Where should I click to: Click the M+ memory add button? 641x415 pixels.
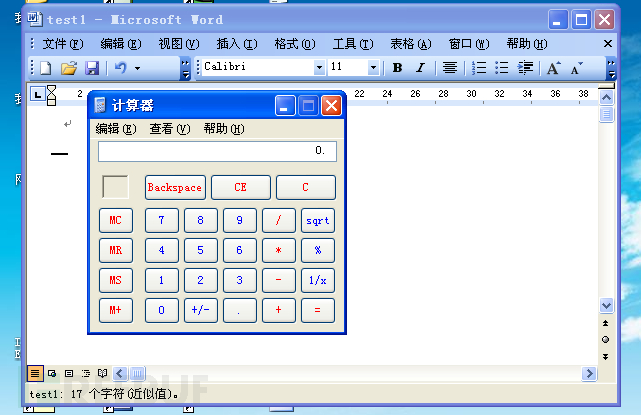[x=116, y=310]
